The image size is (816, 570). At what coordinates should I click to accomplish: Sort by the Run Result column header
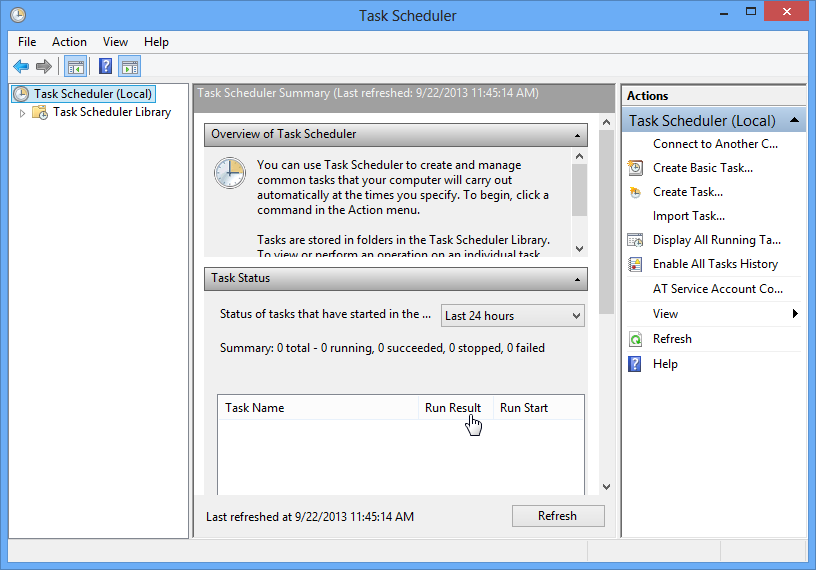tap(453, 408)
